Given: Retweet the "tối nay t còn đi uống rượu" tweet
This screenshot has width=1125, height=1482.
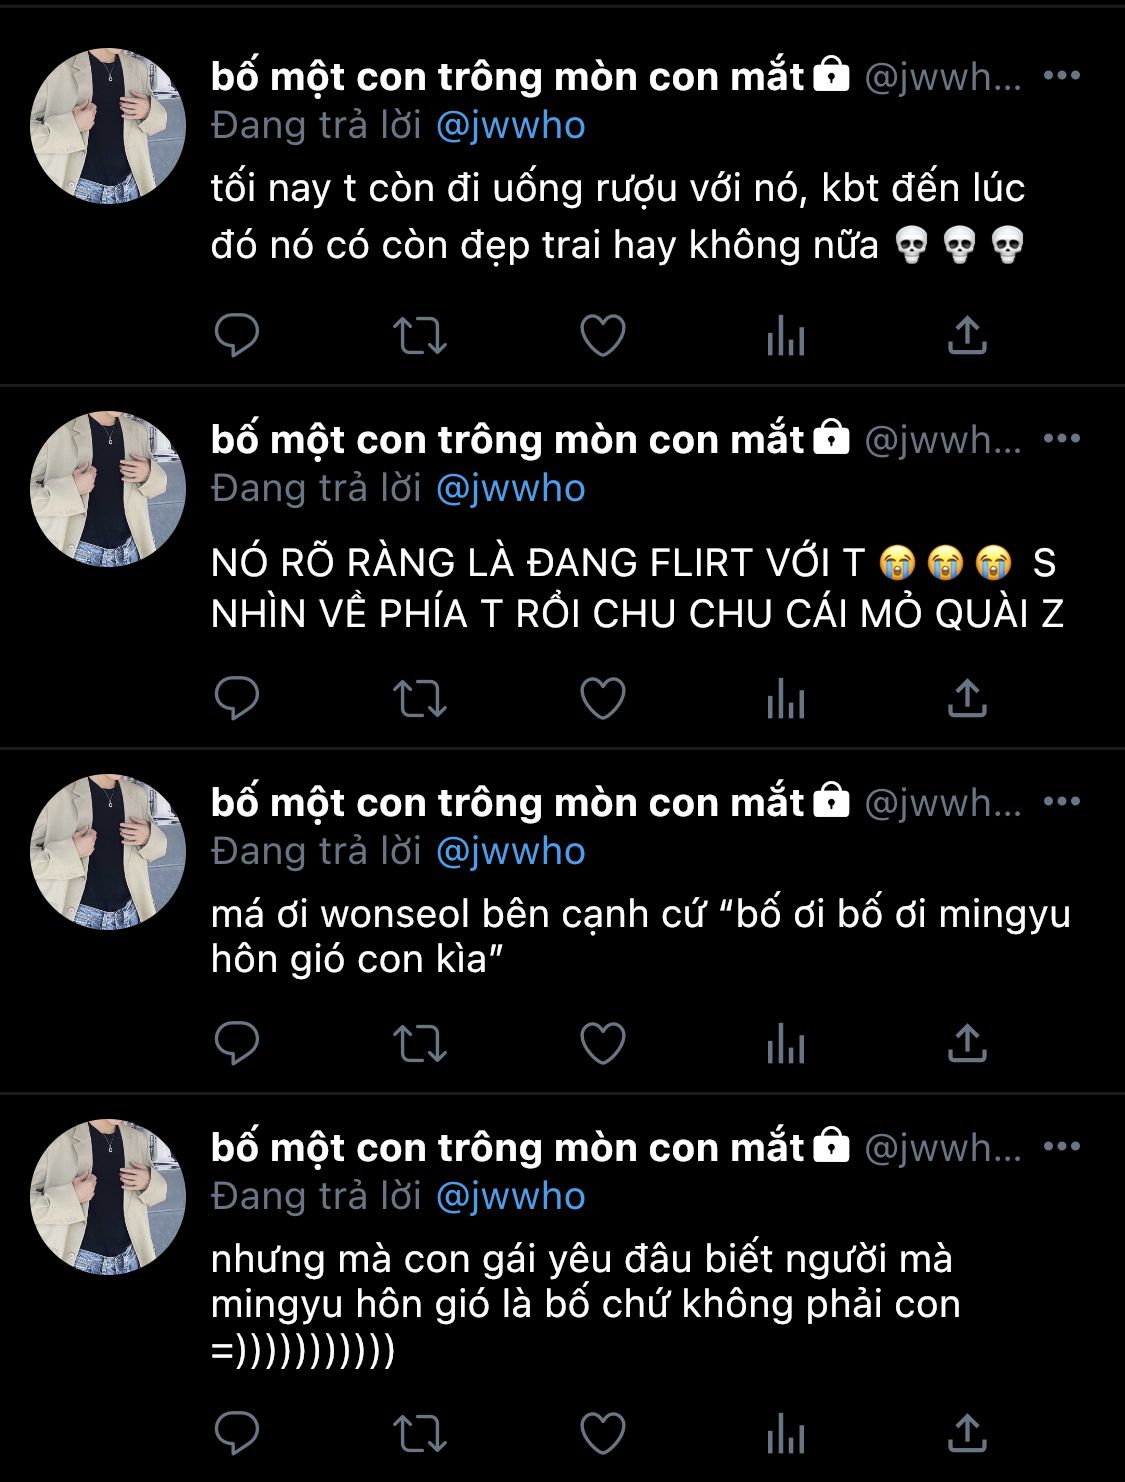Looking at the screenshot, I should (419, 336).
